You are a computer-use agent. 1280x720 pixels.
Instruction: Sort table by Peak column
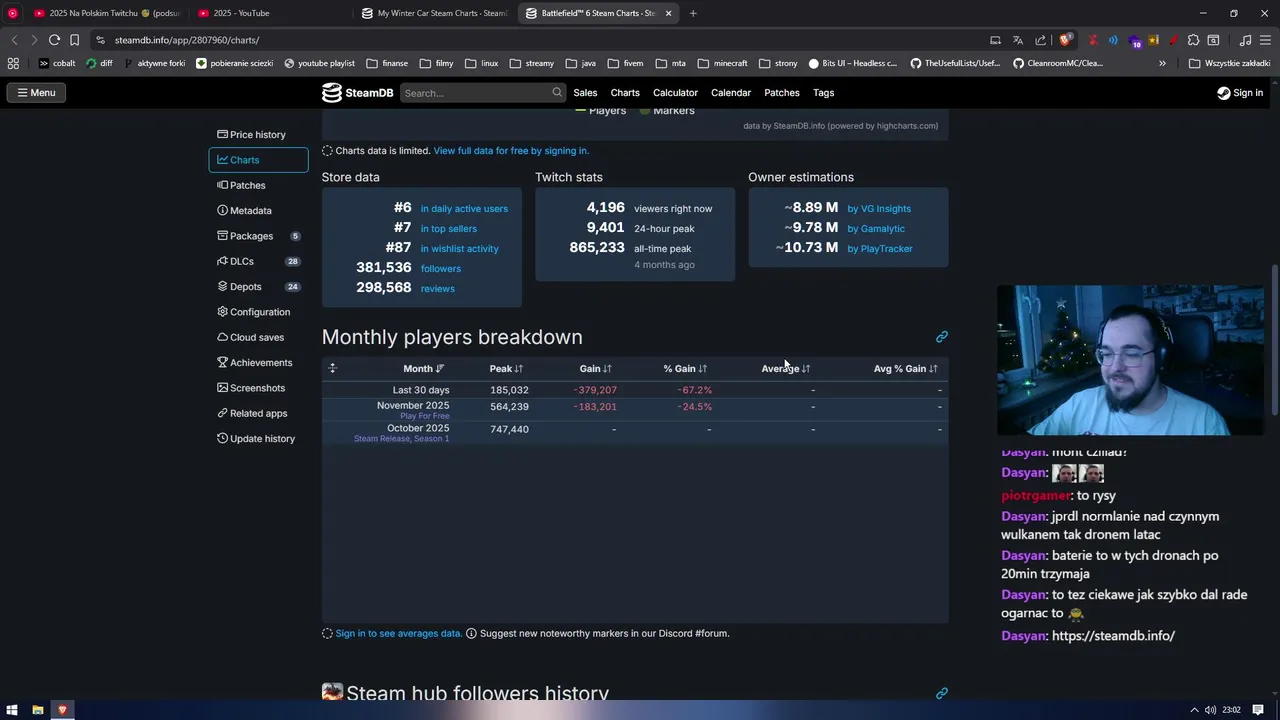click(506, 369)
